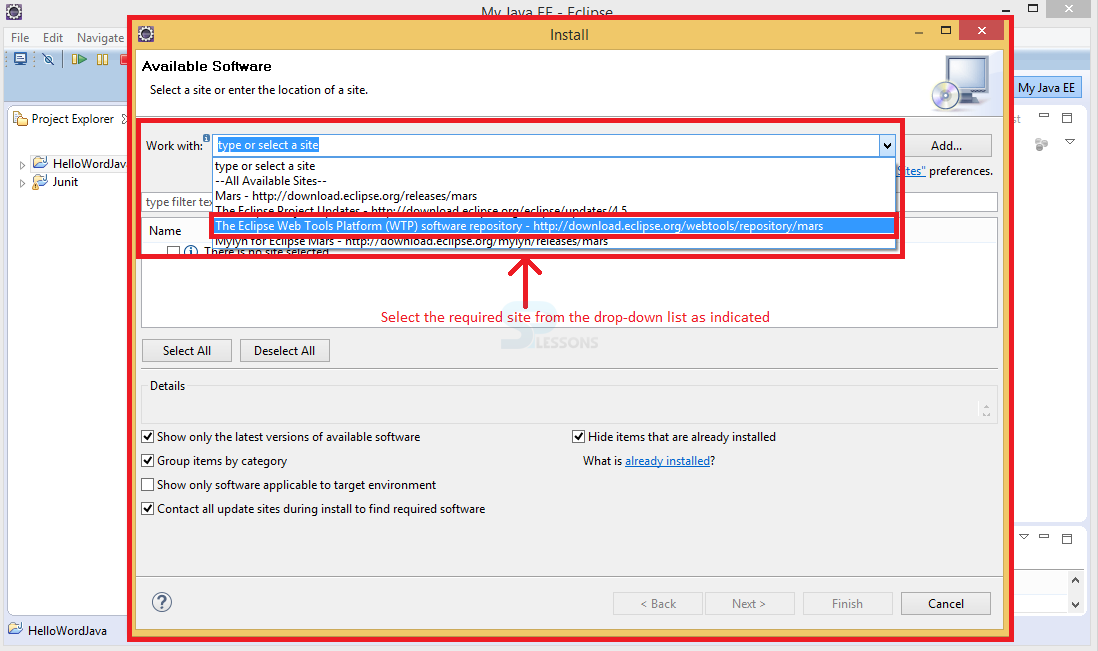Select the Project Explorer tab
This screenshot has height=651, width=1098.
click(x=72, y=119)
